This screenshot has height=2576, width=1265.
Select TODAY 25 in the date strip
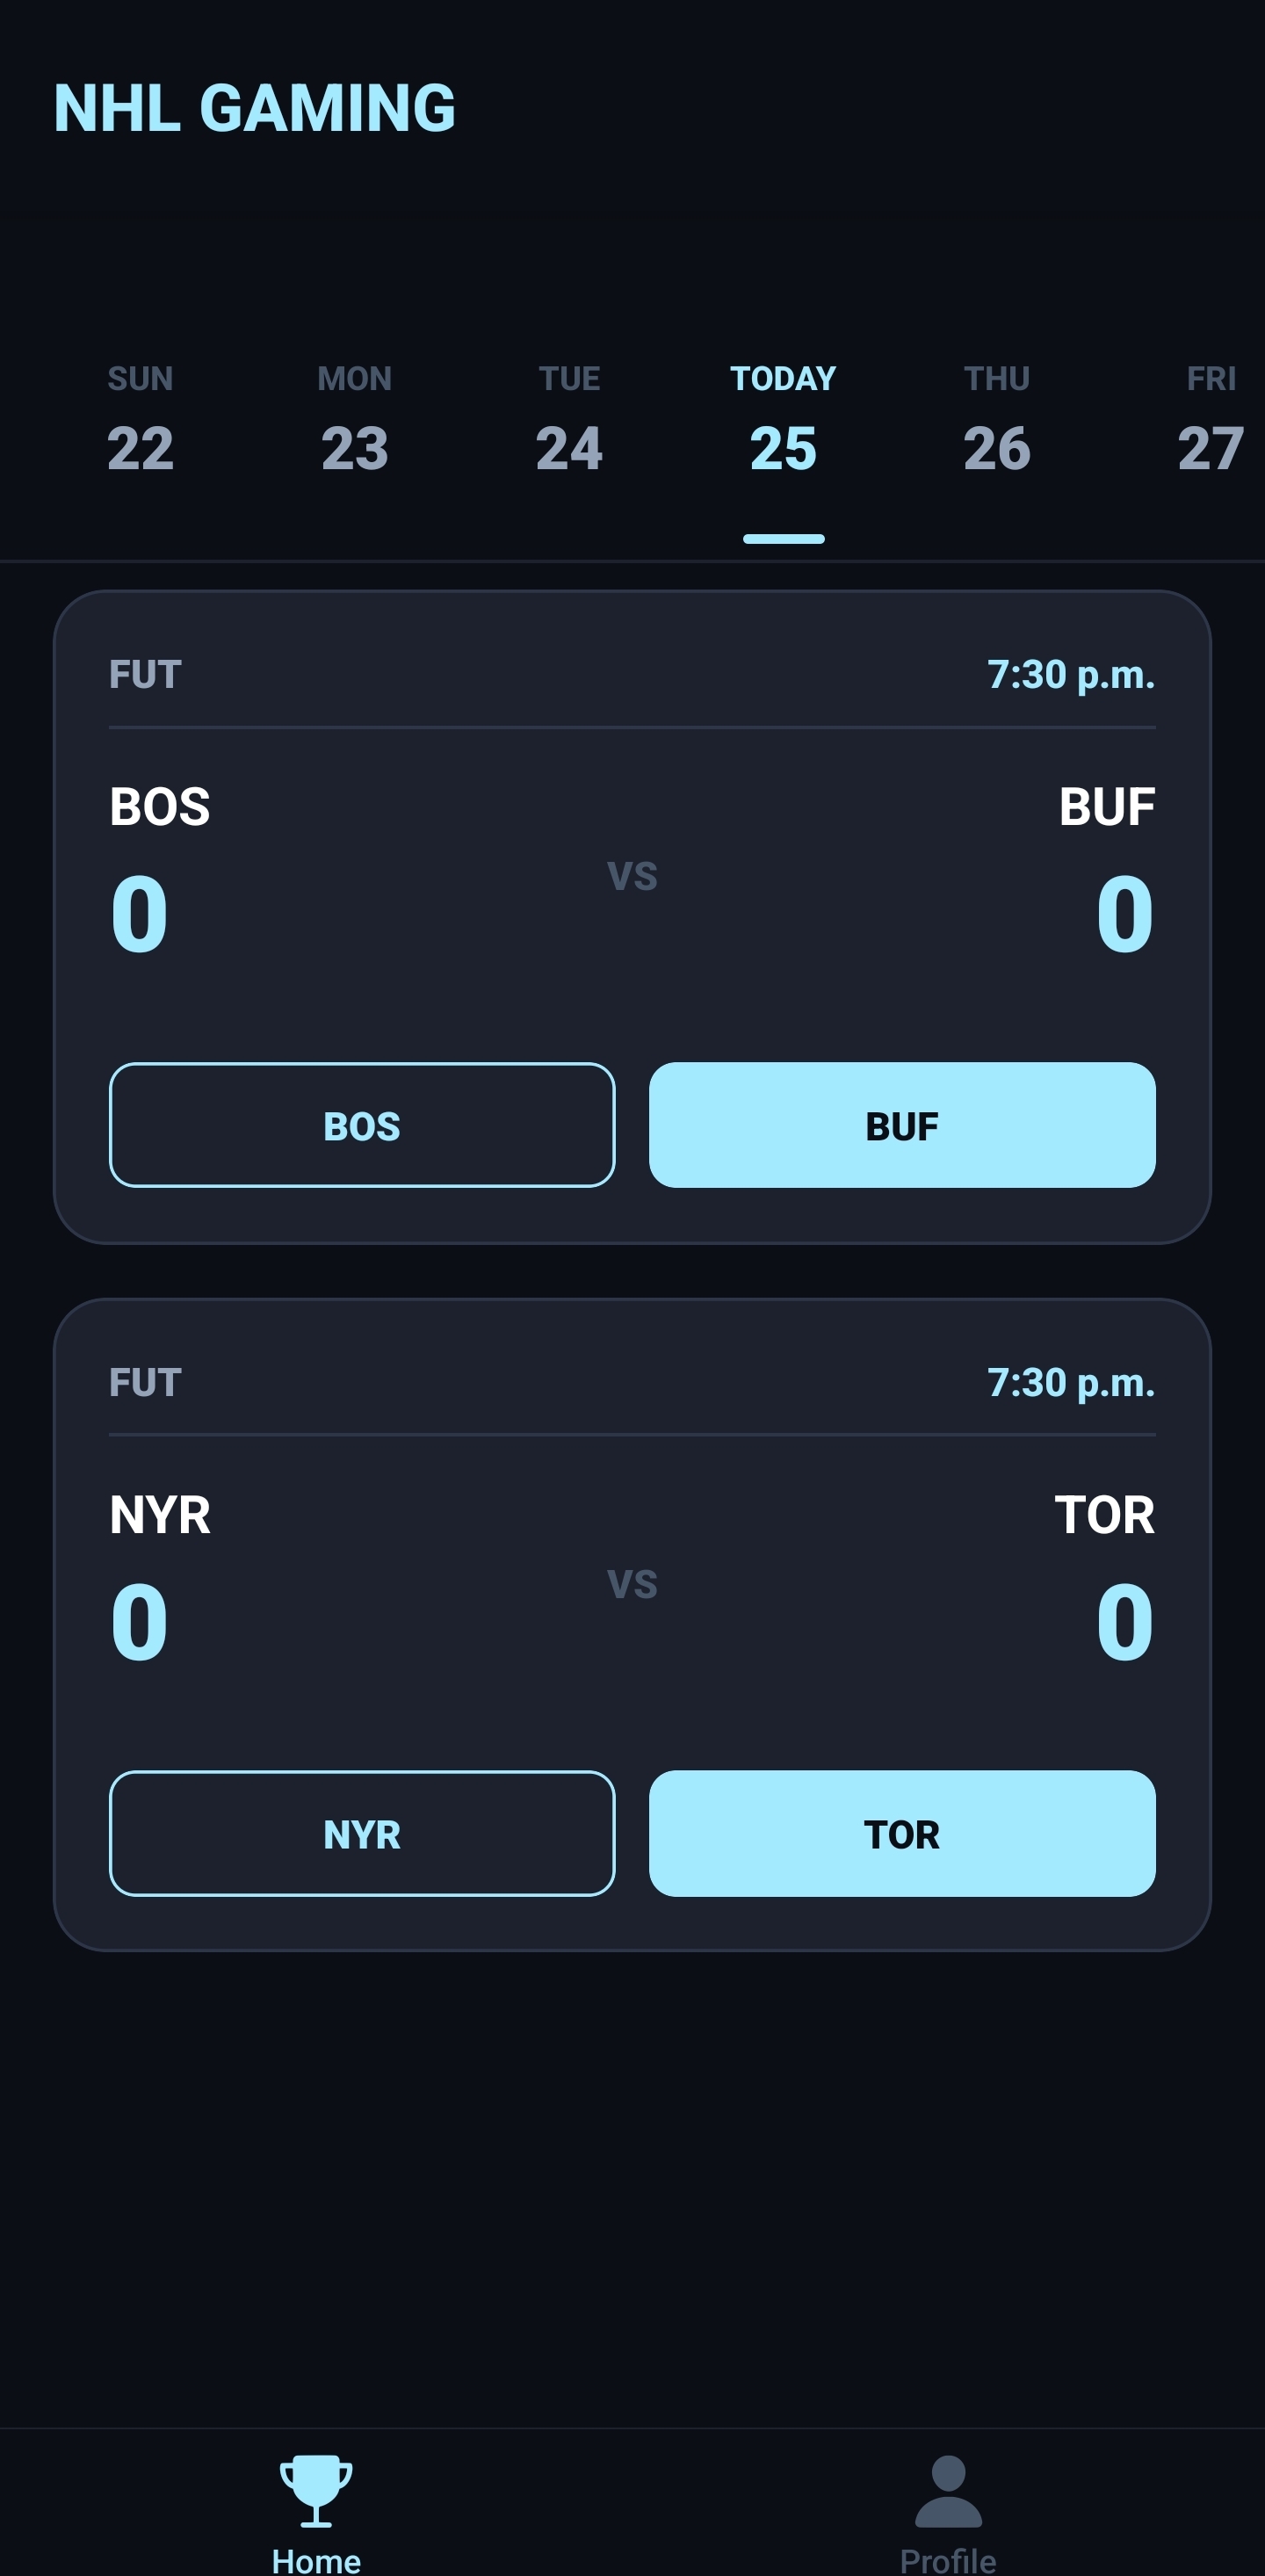[x=783, y=420]
